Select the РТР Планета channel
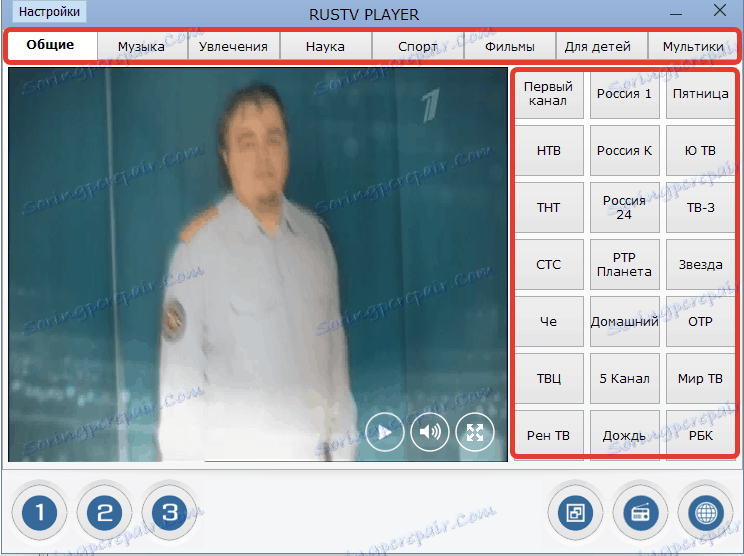 (624, 265)
